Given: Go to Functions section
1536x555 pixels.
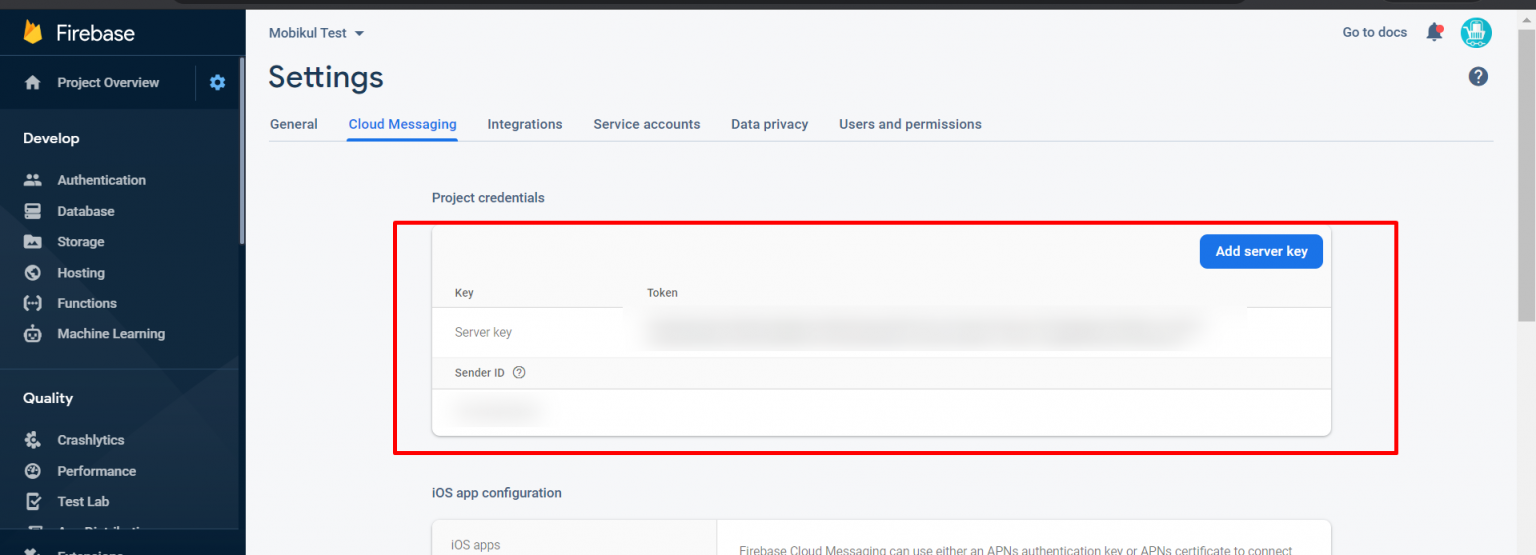Looking at the screenshot, I should tap(87, 303).
